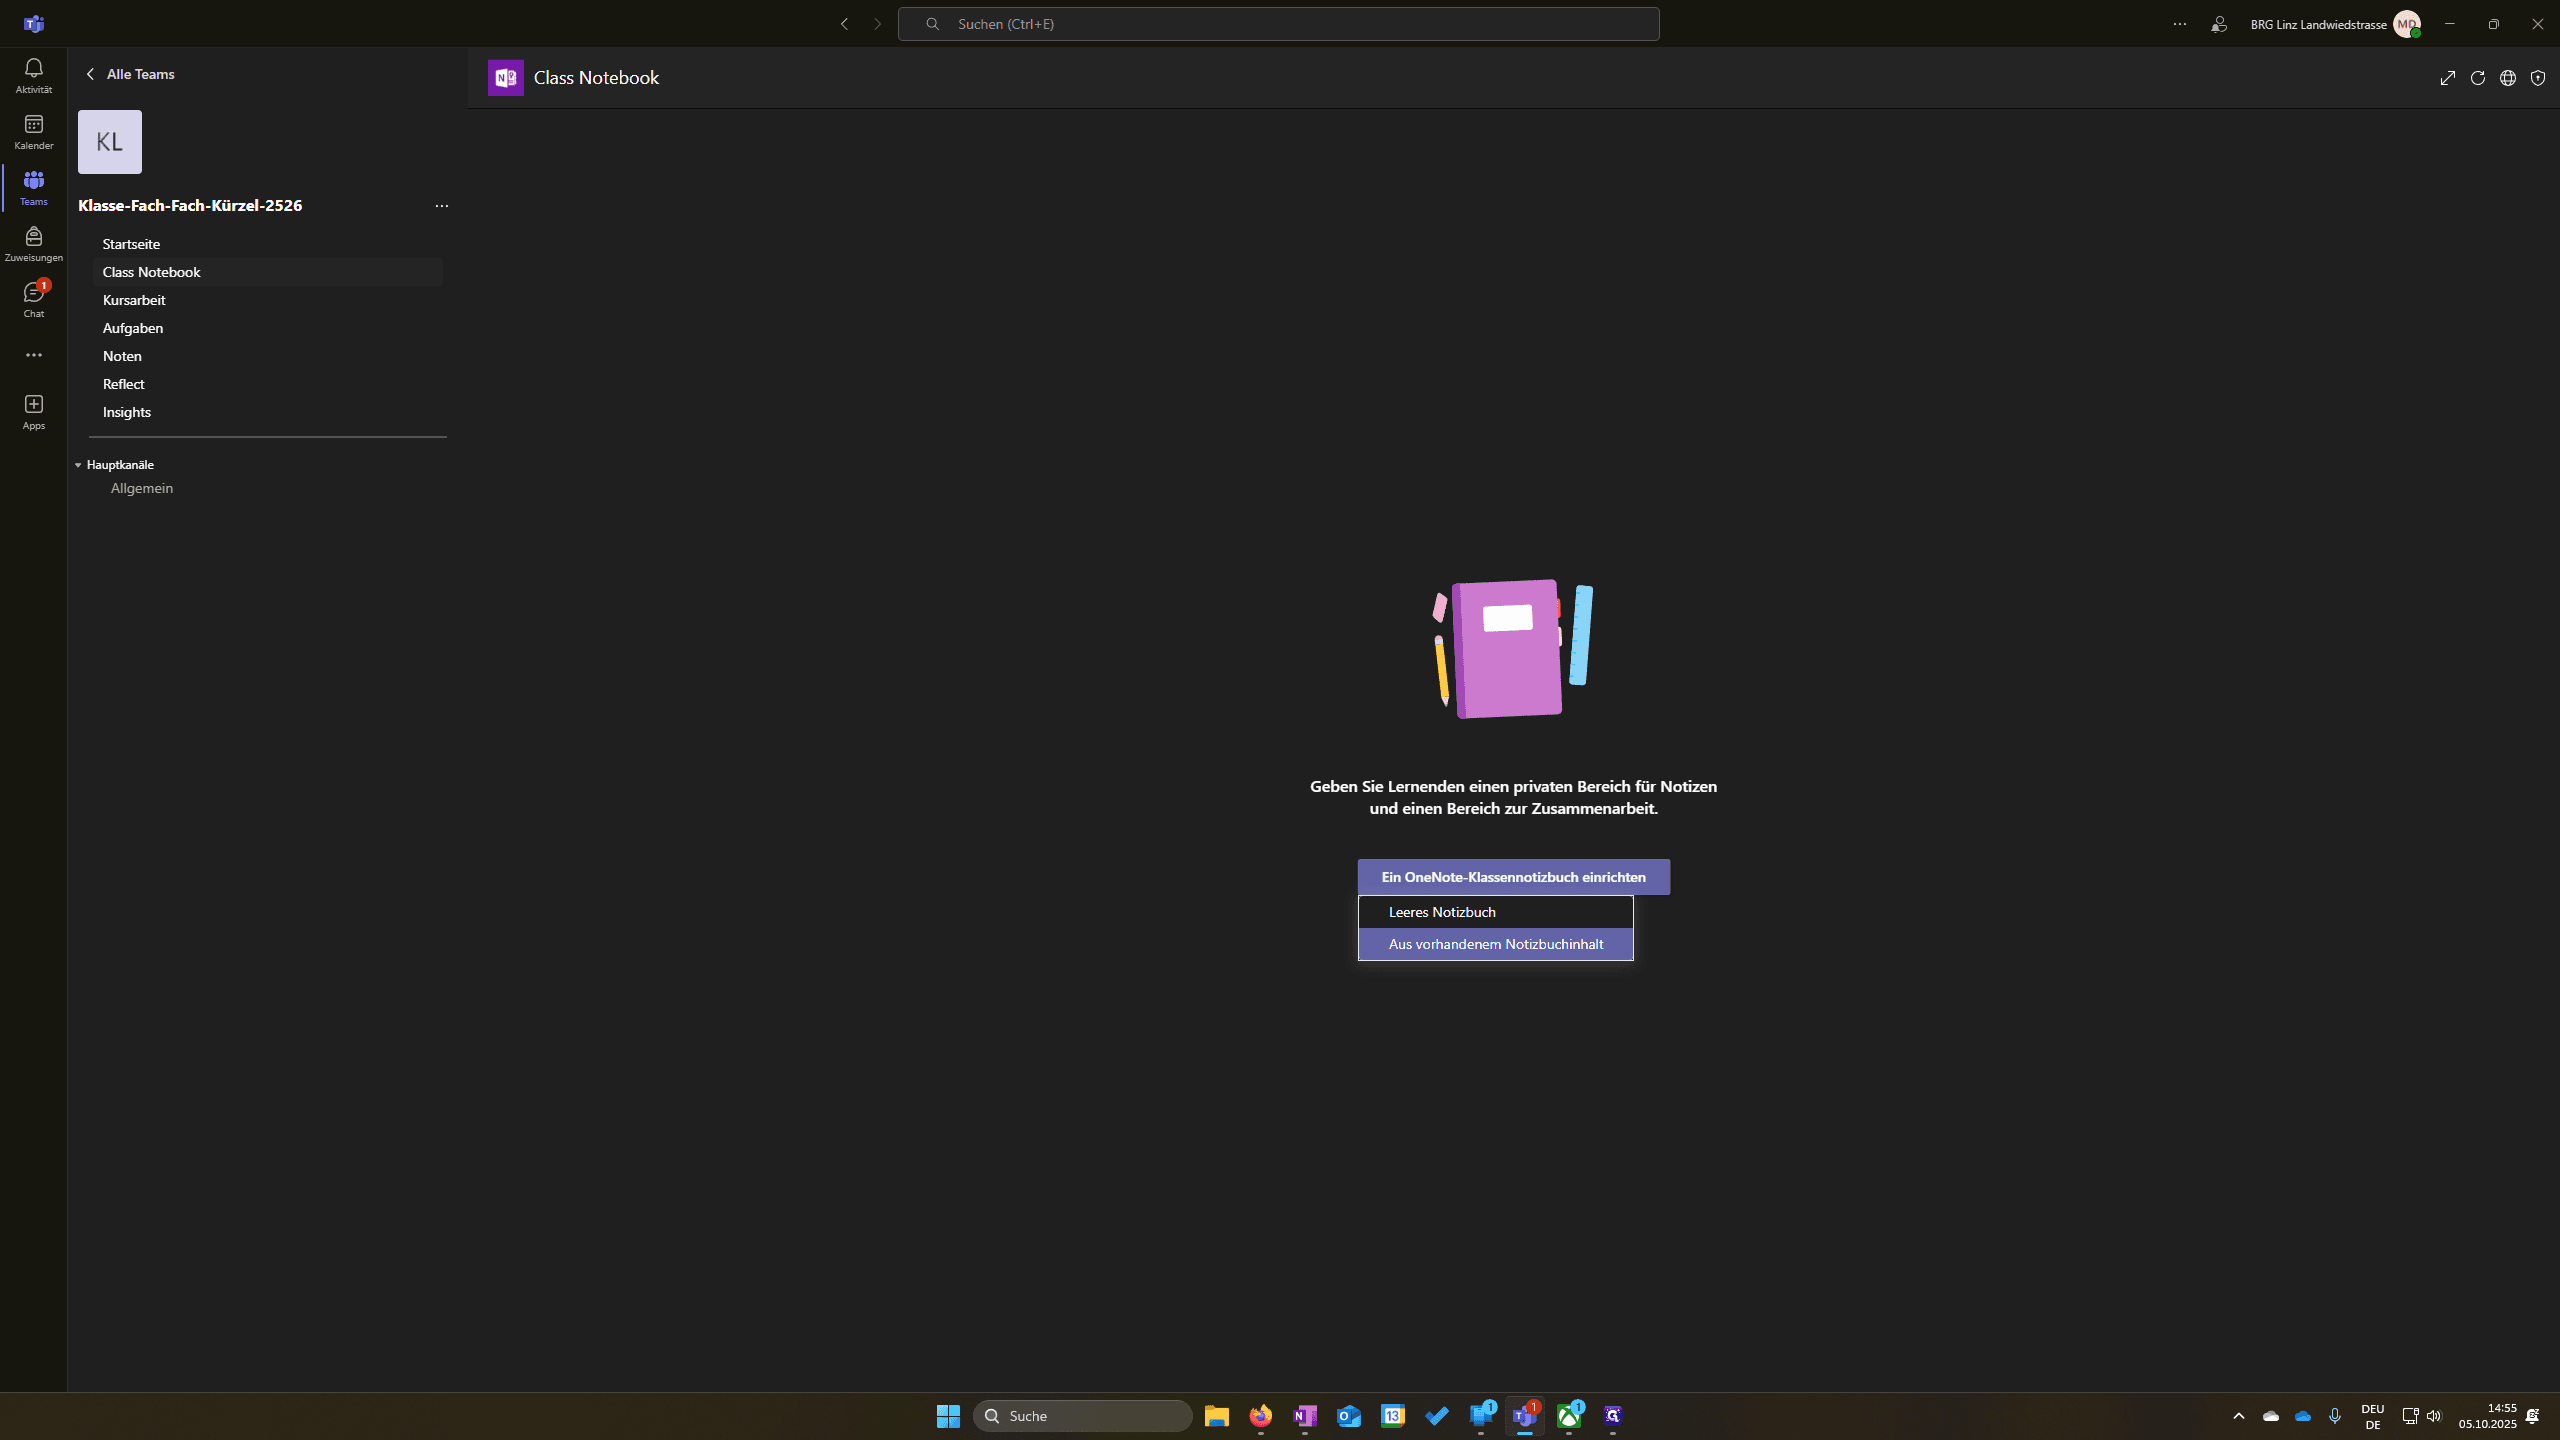Open Reflect in team menu

(x=267, y=384)
